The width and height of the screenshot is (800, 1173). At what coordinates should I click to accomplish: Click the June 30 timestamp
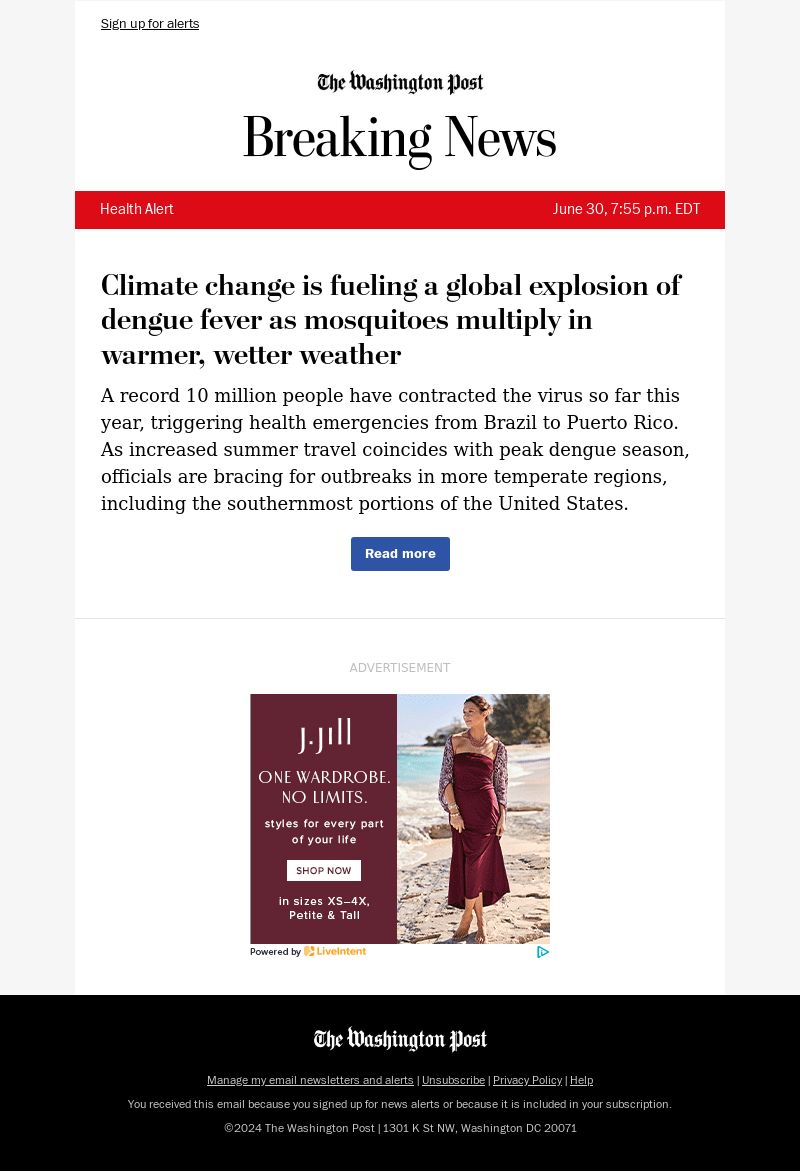(626, 210)
